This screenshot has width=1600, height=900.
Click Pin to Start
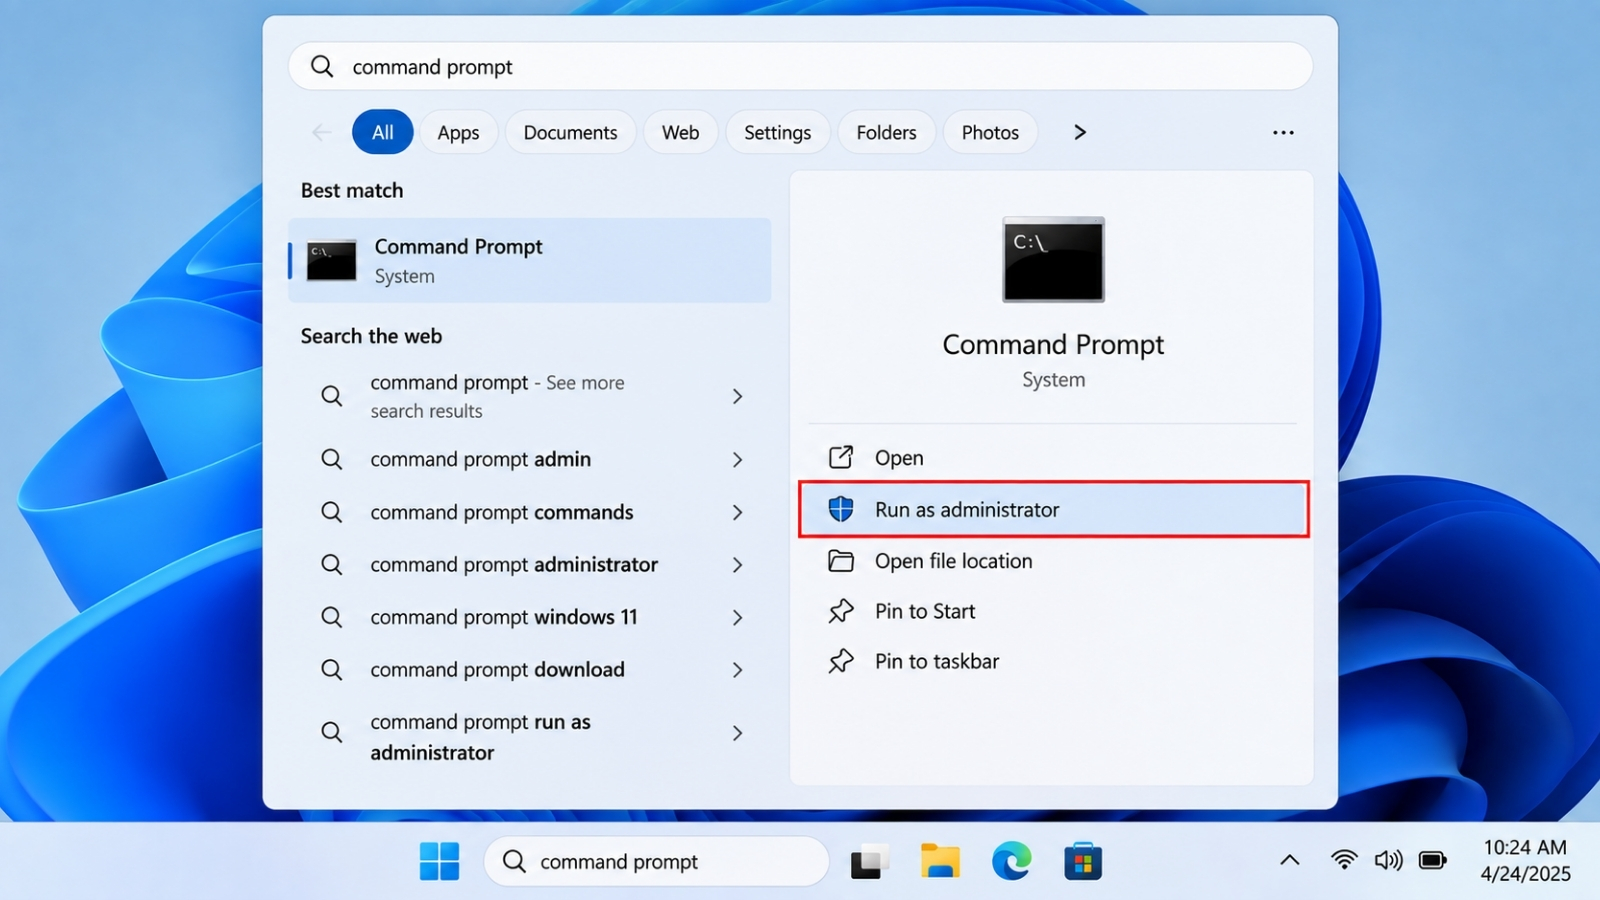[x=1053, y=611]
